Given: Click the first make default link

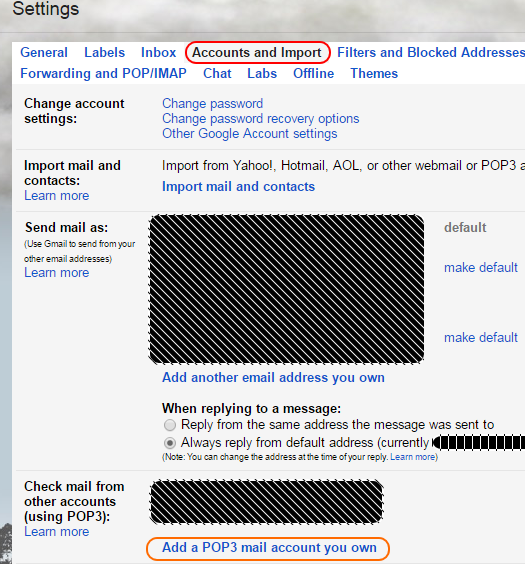Looking at the screenshot, I should (x=481, y=268).
